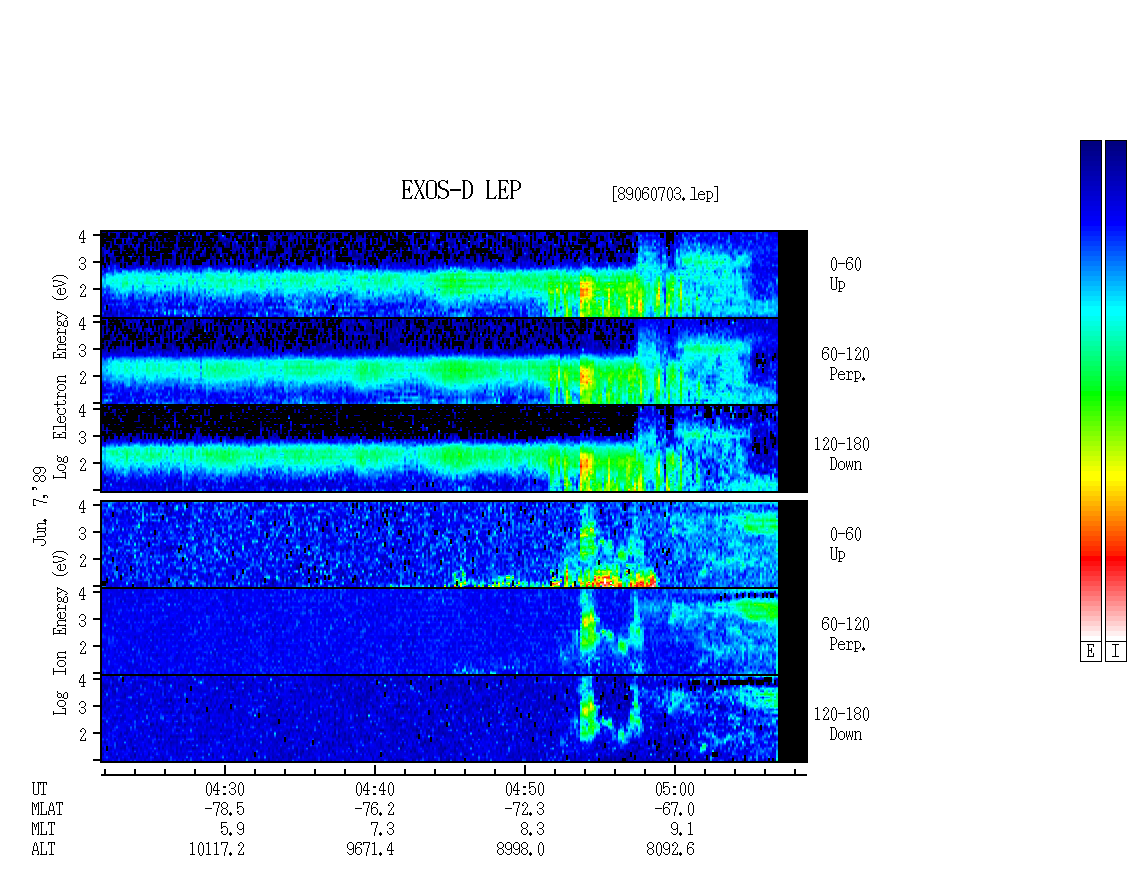The width and height of the screenshot is (1130, 875).
Task: Click the file name 89060703.lep
Action: pyautogui.click(x=665, y=194)
